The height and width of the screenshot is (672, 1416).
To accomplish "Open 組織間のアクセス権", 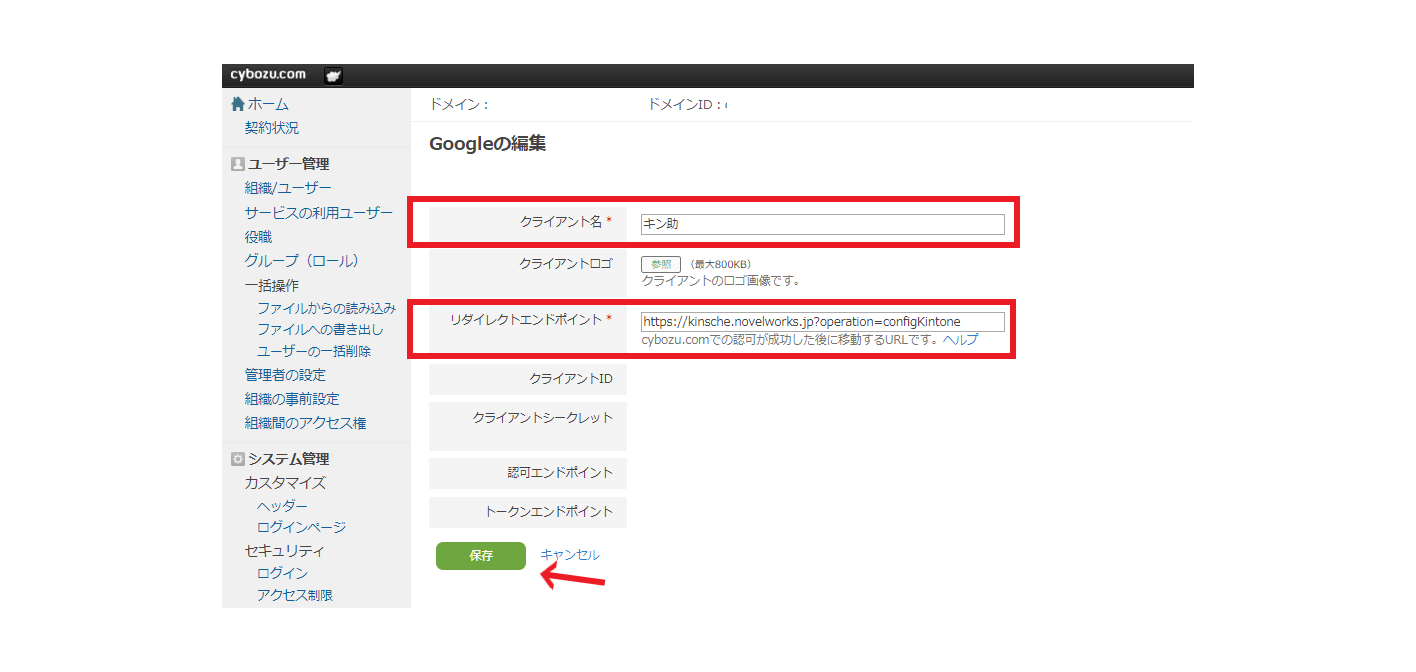I will (305, 423).
